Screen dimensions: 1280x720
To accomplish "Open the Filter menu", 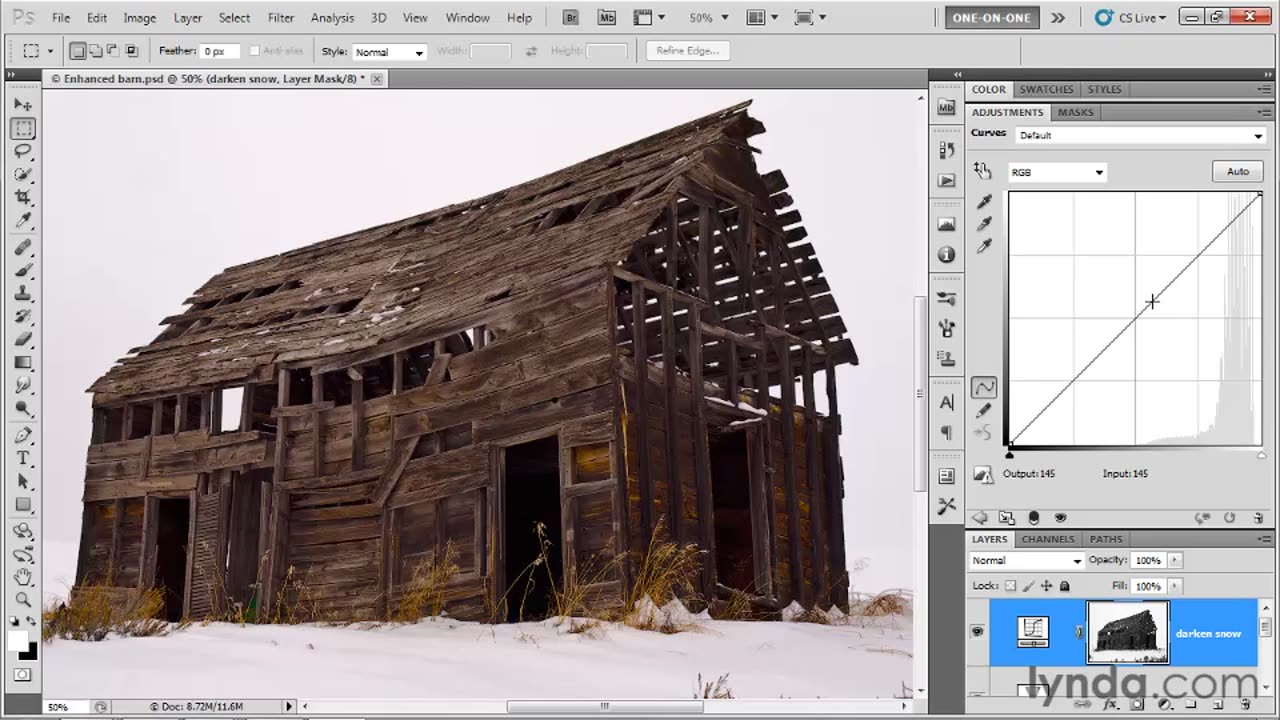I will coord(281,17).
